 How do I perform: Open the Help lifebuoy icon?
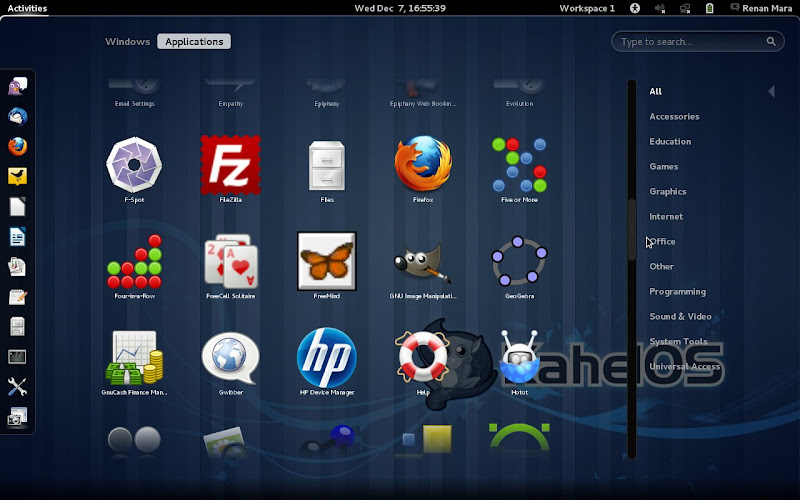click(x=422, y=356)
